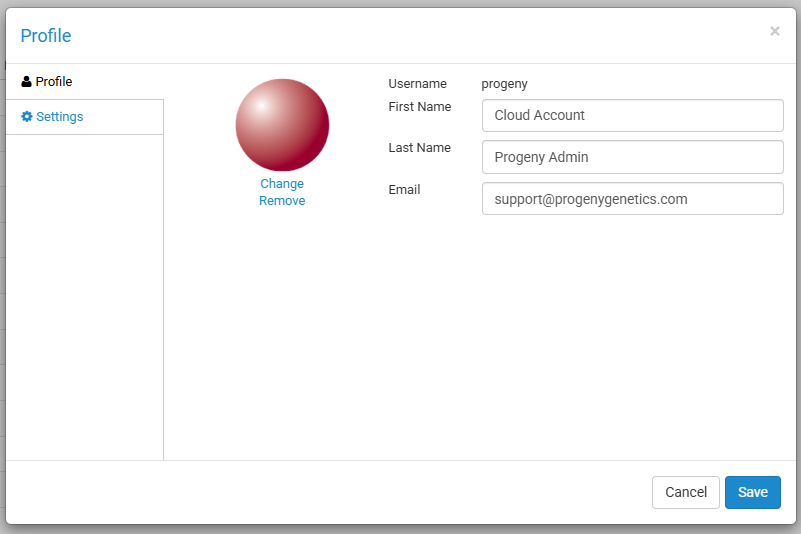Click the red sphere avatar image
Screen dimensions: 801x534
[x=282, y=125]
